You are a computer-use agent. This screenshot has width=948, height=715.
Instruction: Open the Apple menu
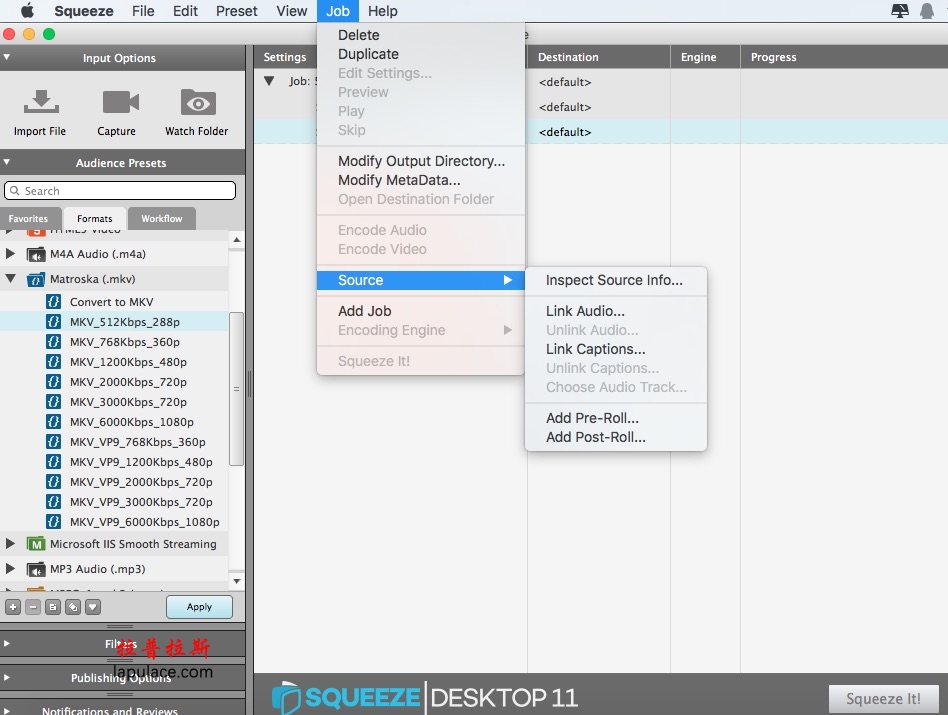point(27,11)
